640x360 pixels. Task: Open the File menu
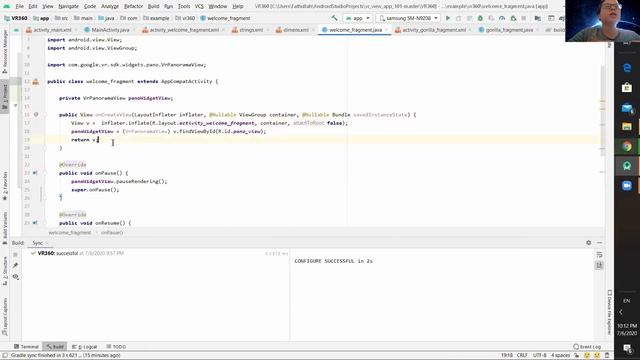(20, 6)
